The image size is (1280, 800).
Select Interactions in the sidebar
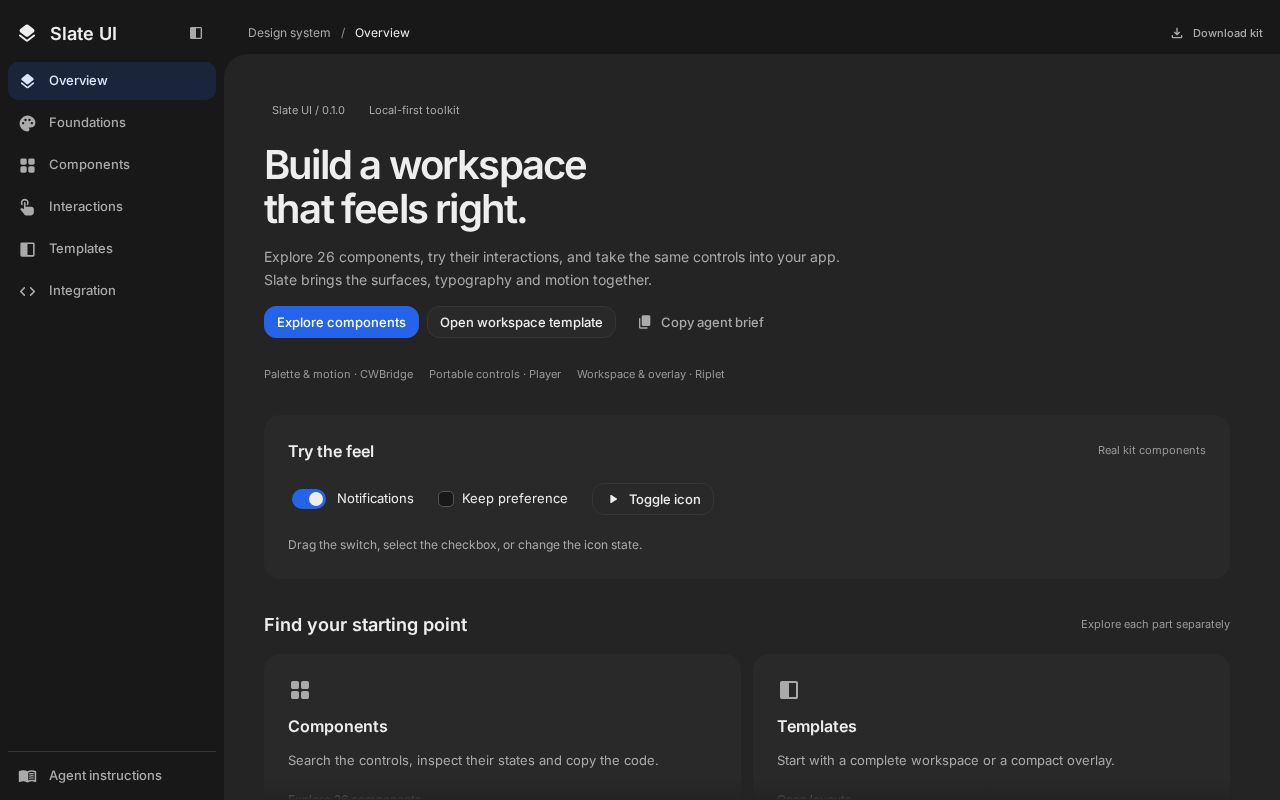pyautogui.click(x=112, y=207)
